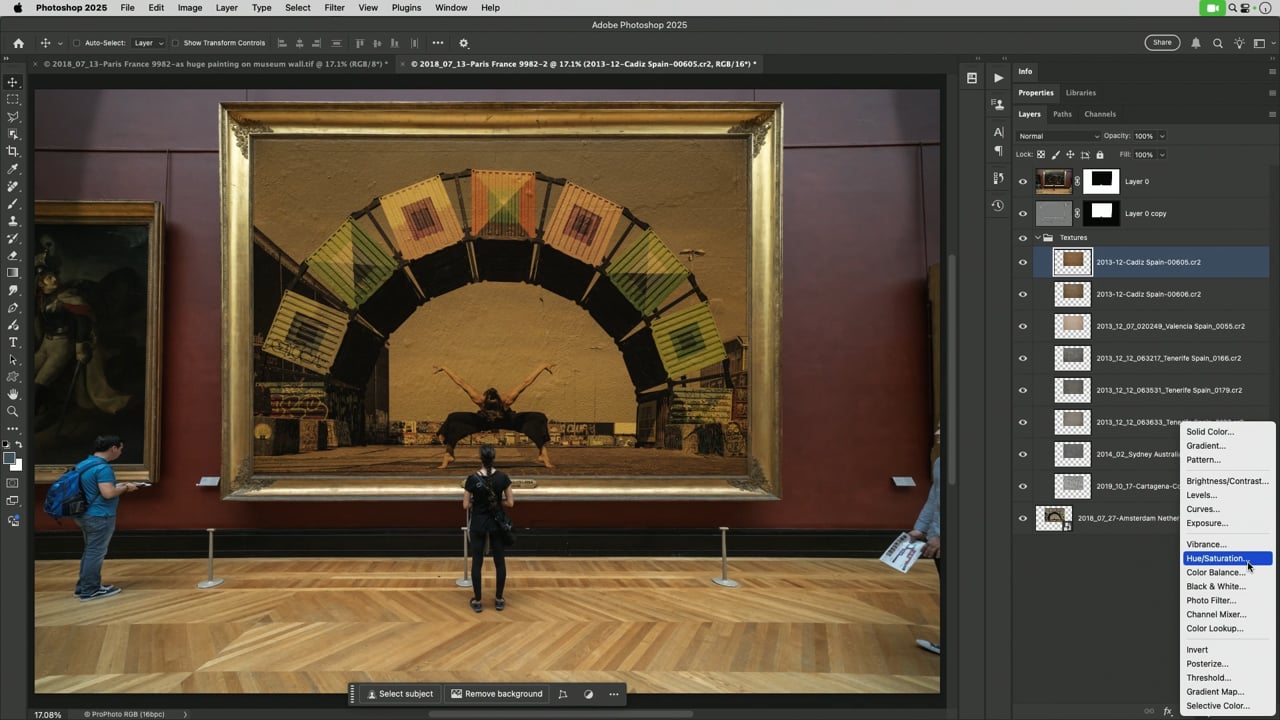Hide Tenerife Spain_0166.cr2 layer visibility
The image size is (1280, 720).
click(x=1022, y=358)
